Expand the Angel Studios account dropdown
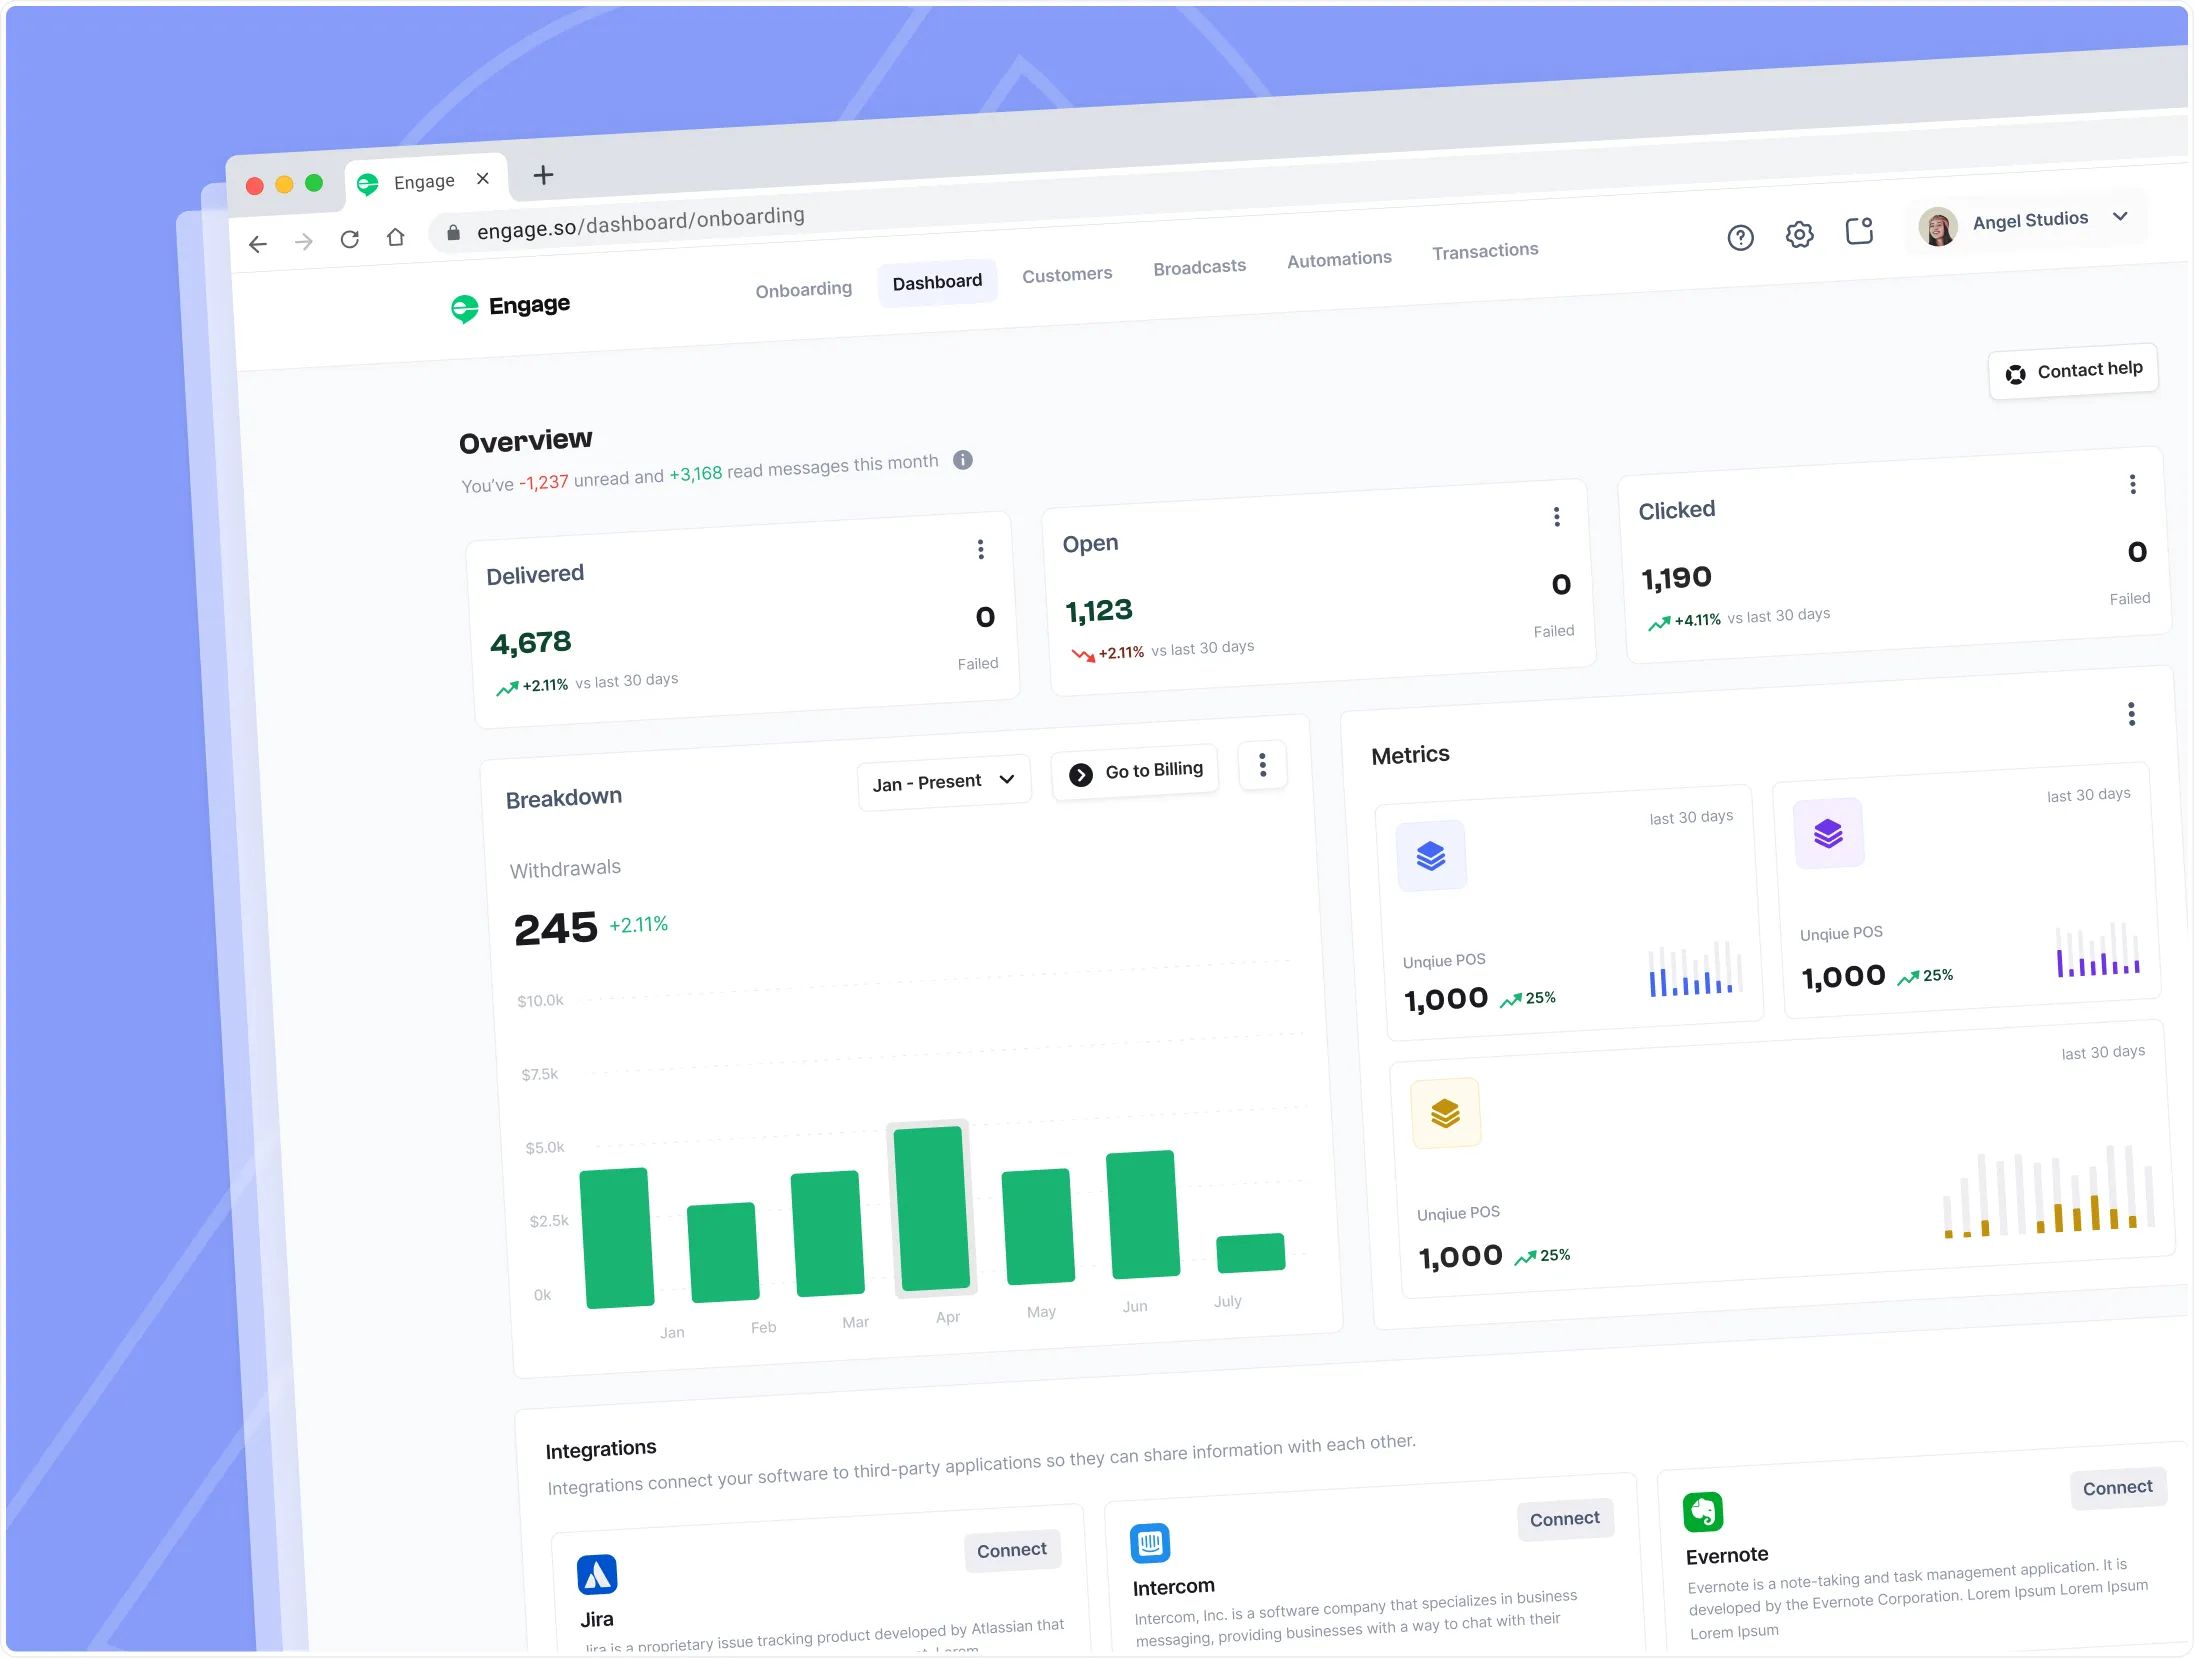 [x=2119, y=217]
